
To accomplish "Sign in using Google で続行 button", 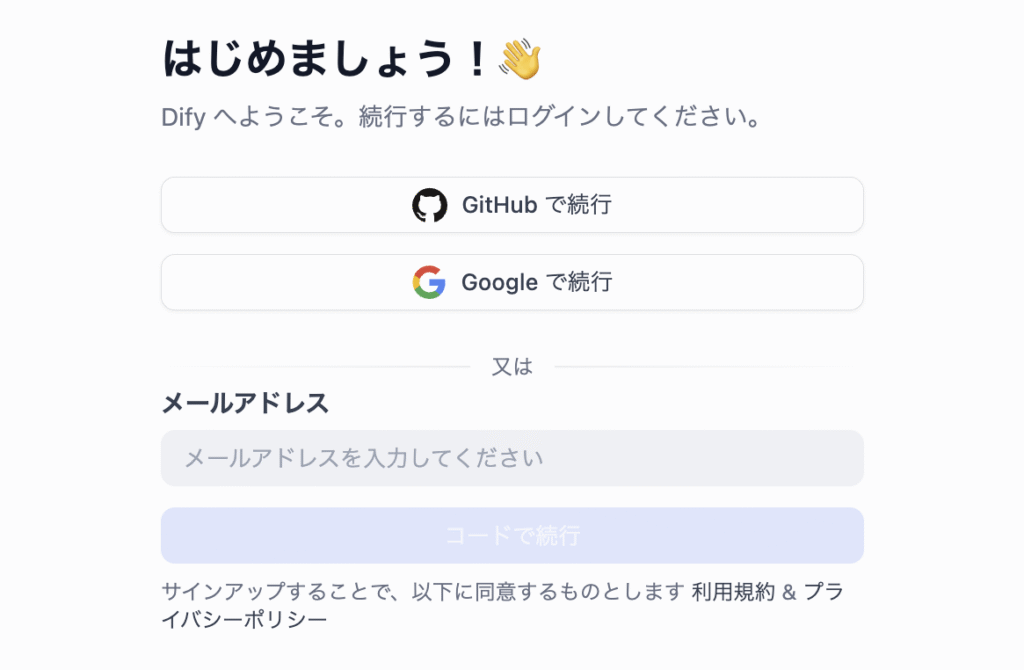I will tap(512, 282).
